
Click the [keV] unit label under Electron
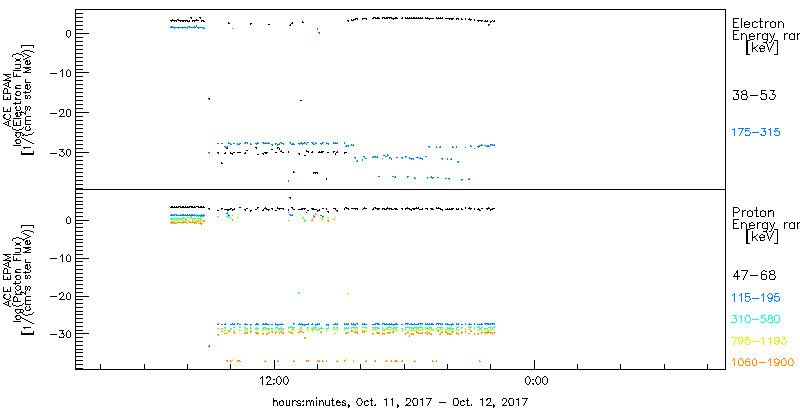tap(762, 48)
